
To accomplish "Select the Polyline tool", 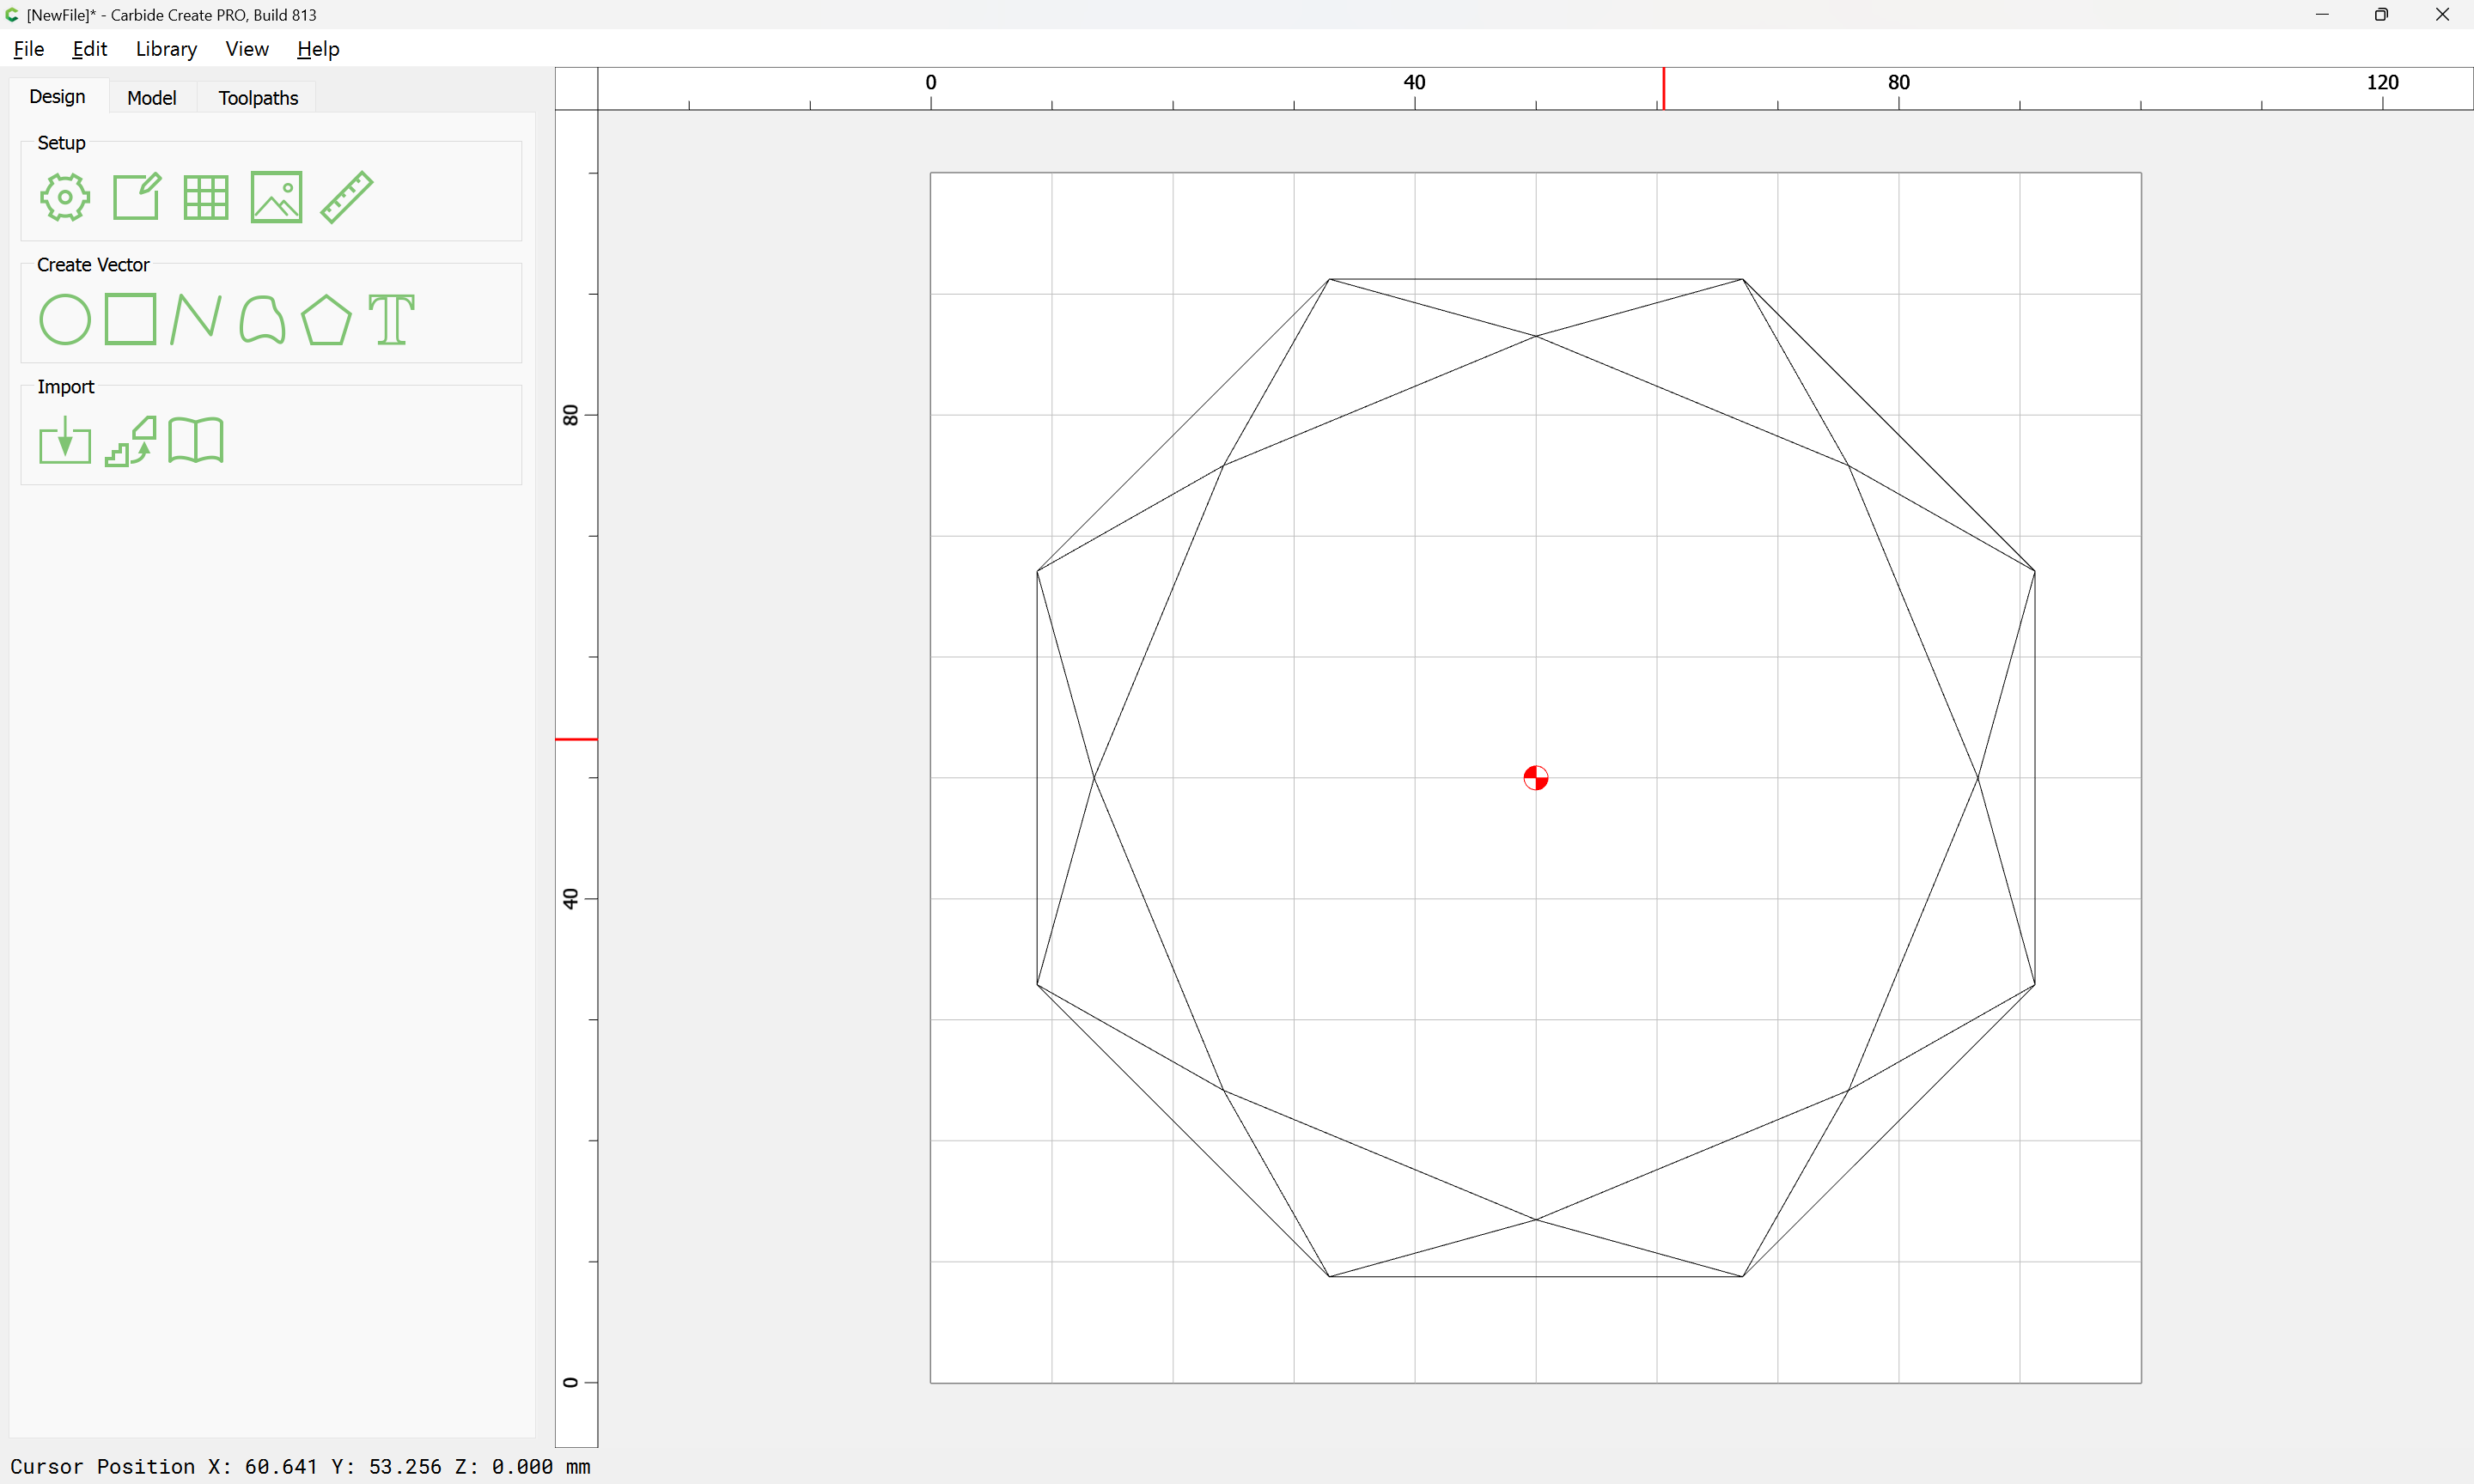I will click(196, 319).
